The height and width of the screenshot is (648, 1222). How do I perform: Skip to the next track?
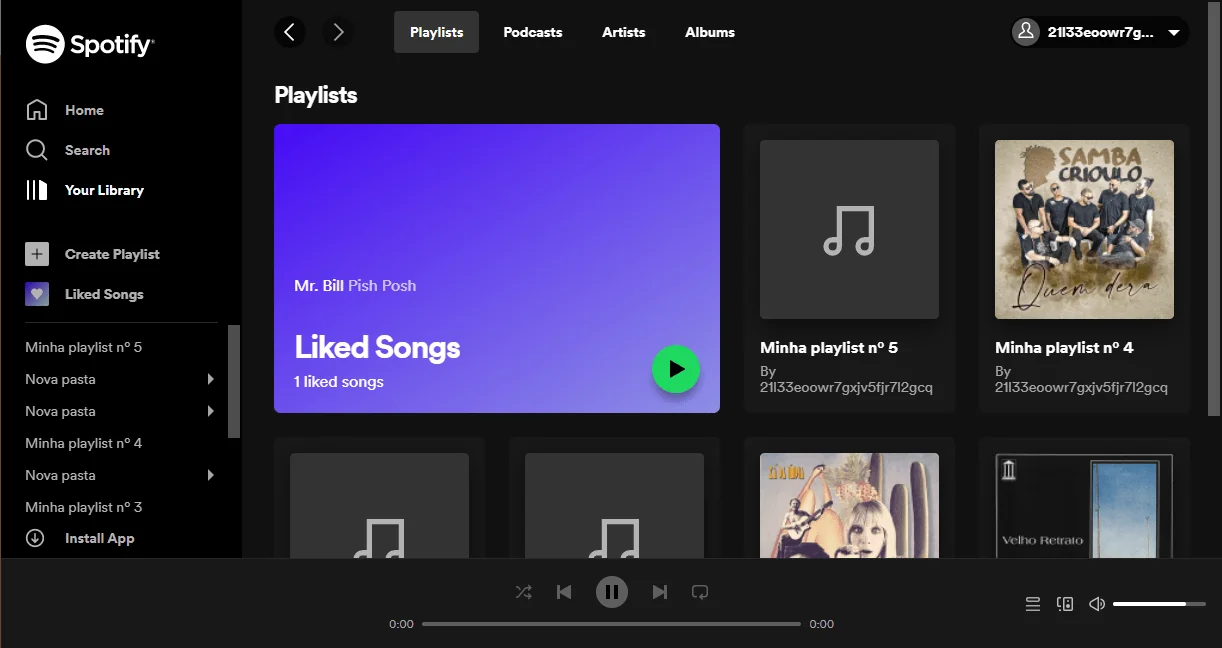point(660,592)
